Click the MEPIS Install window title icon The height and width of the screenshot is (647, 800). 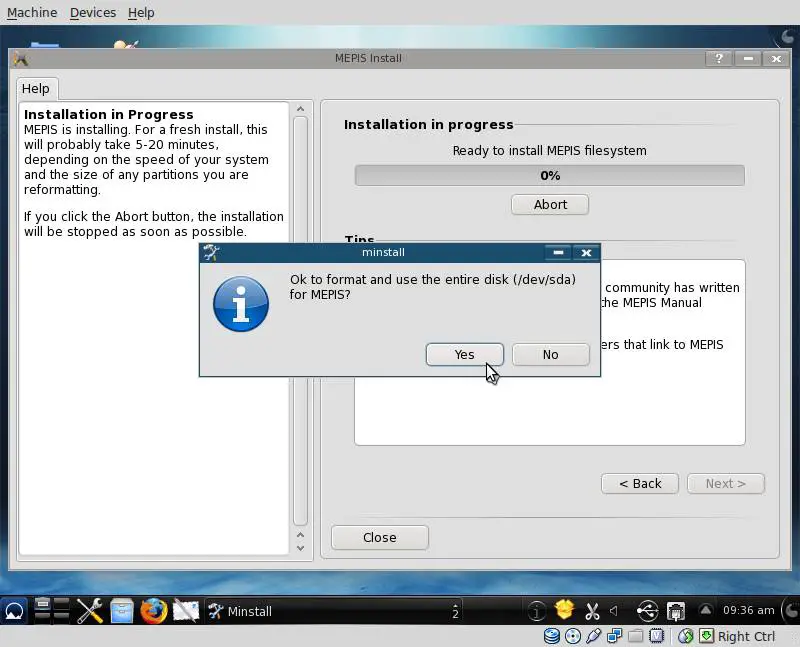tap(21, 59)
